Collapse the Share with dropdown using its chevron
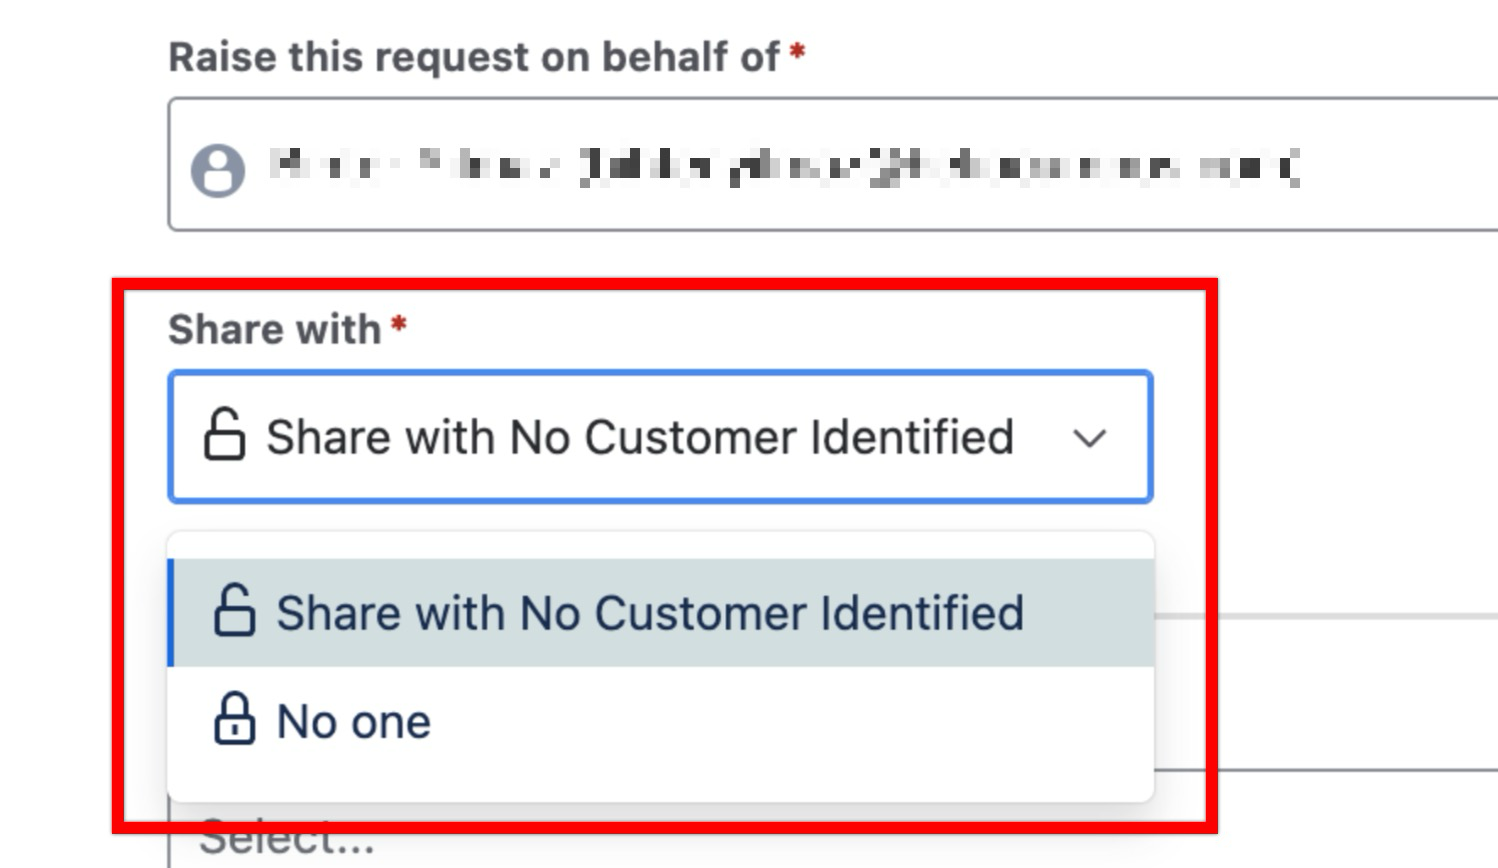The image size is (1498, 868). [1089, 438]
